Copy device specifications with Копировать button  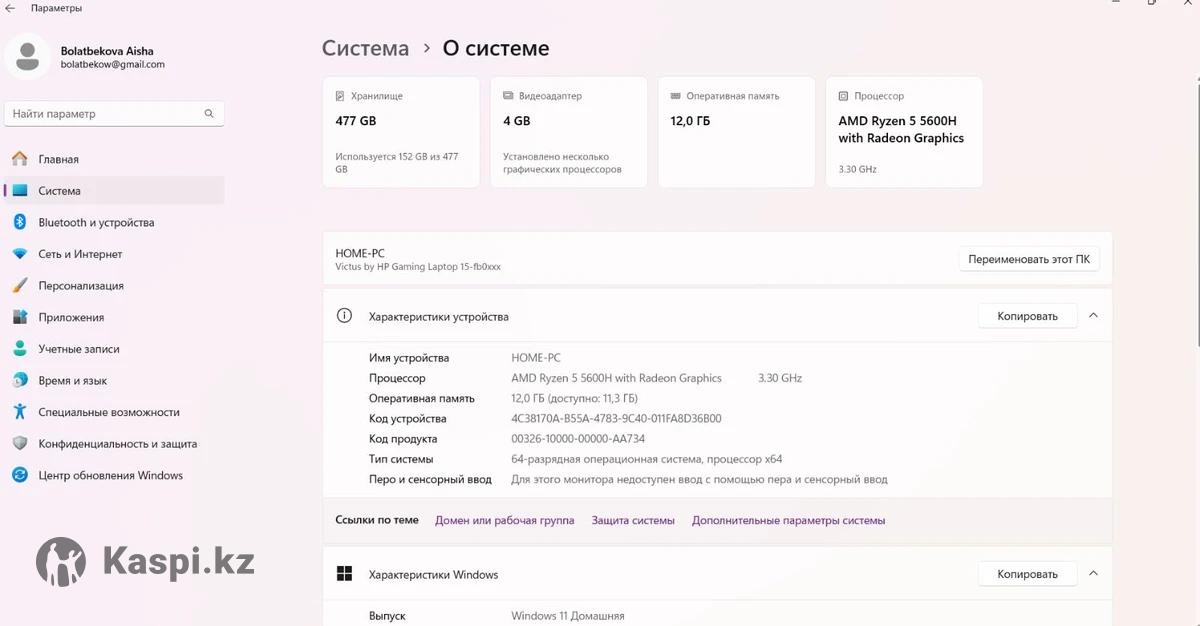1027,316
